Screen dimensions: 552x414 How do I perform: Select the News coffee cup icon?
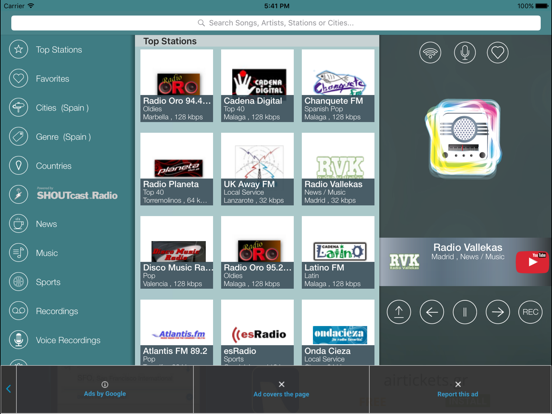(x=18, y=224)
